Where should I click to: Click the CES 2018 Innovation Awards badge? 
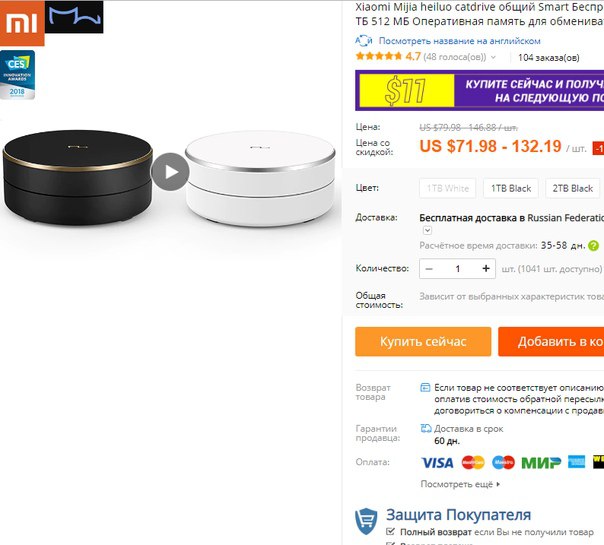pyautogui.click(x=17, y=75)
